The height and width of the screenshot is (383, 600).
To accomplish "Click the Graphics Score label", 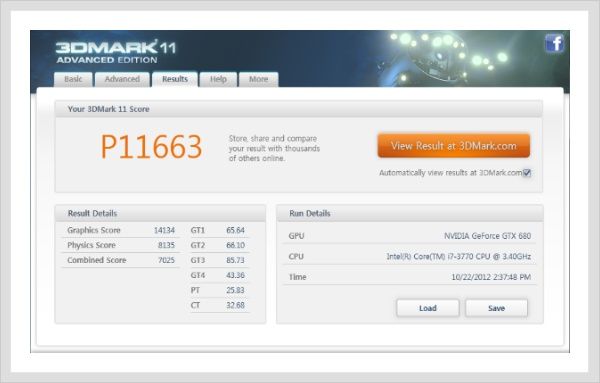I will coord(94,230).
